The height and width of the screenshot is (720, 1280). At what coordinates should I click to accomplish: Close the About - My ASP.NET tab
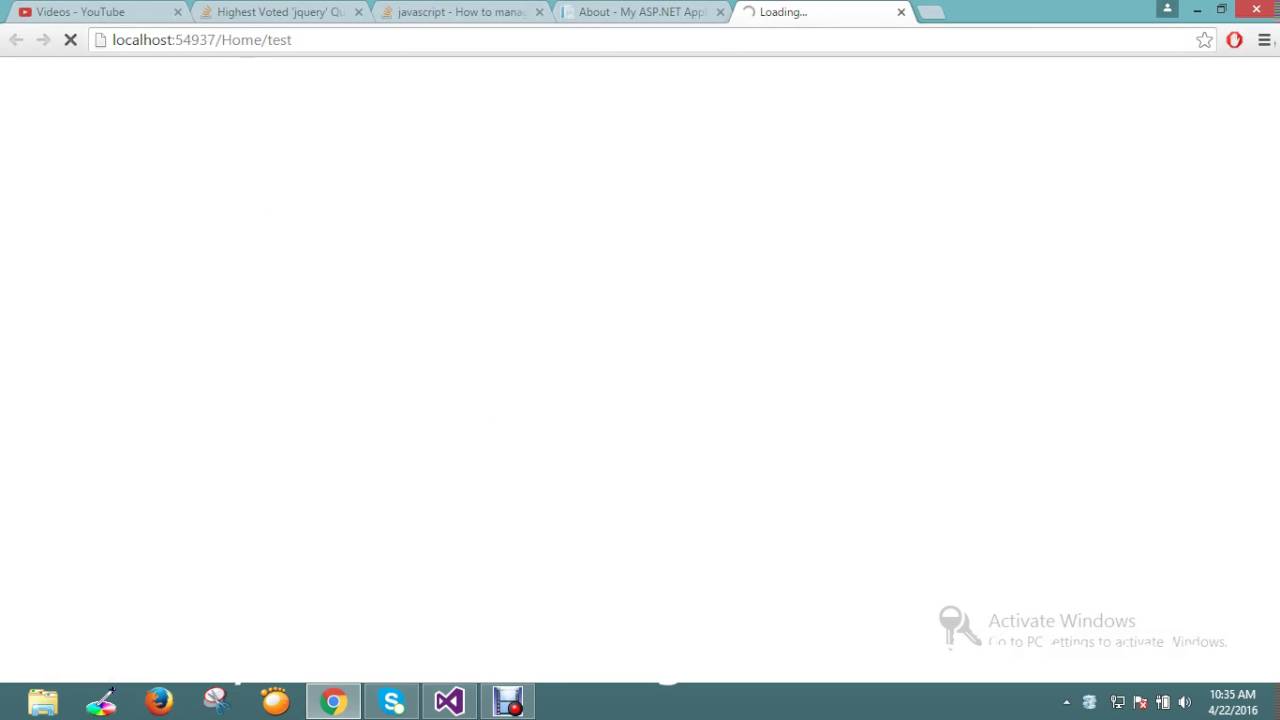point(720,12)
